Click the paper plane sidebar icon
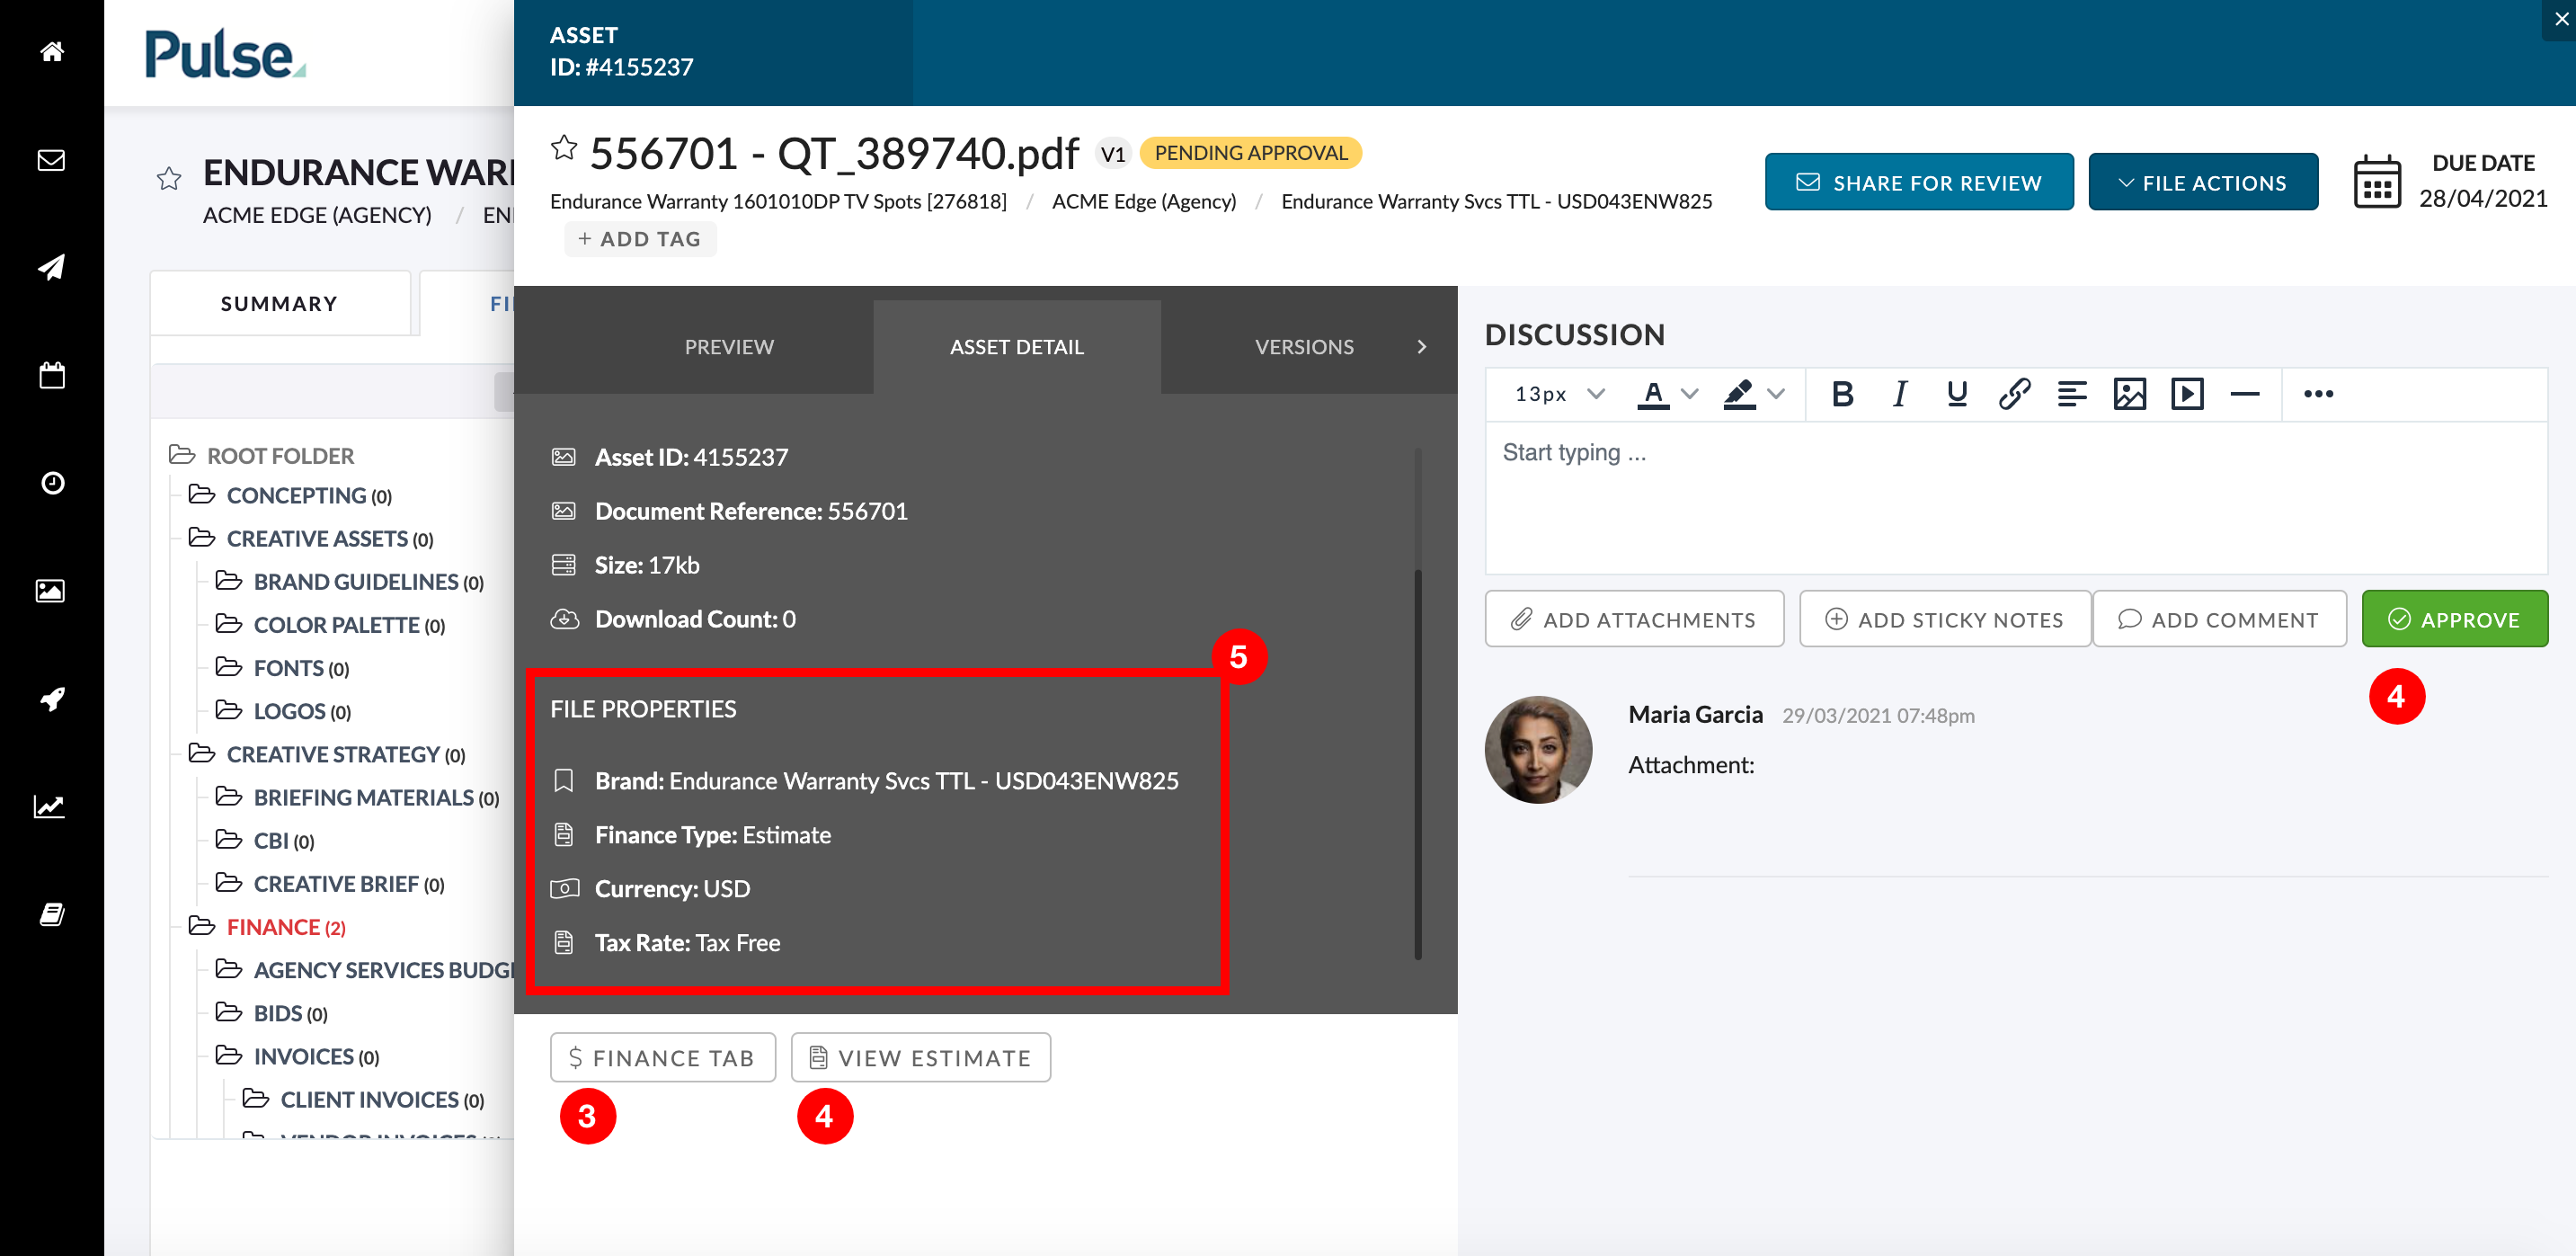This screenshot has width=2576, height=1256. pos(52,267)
